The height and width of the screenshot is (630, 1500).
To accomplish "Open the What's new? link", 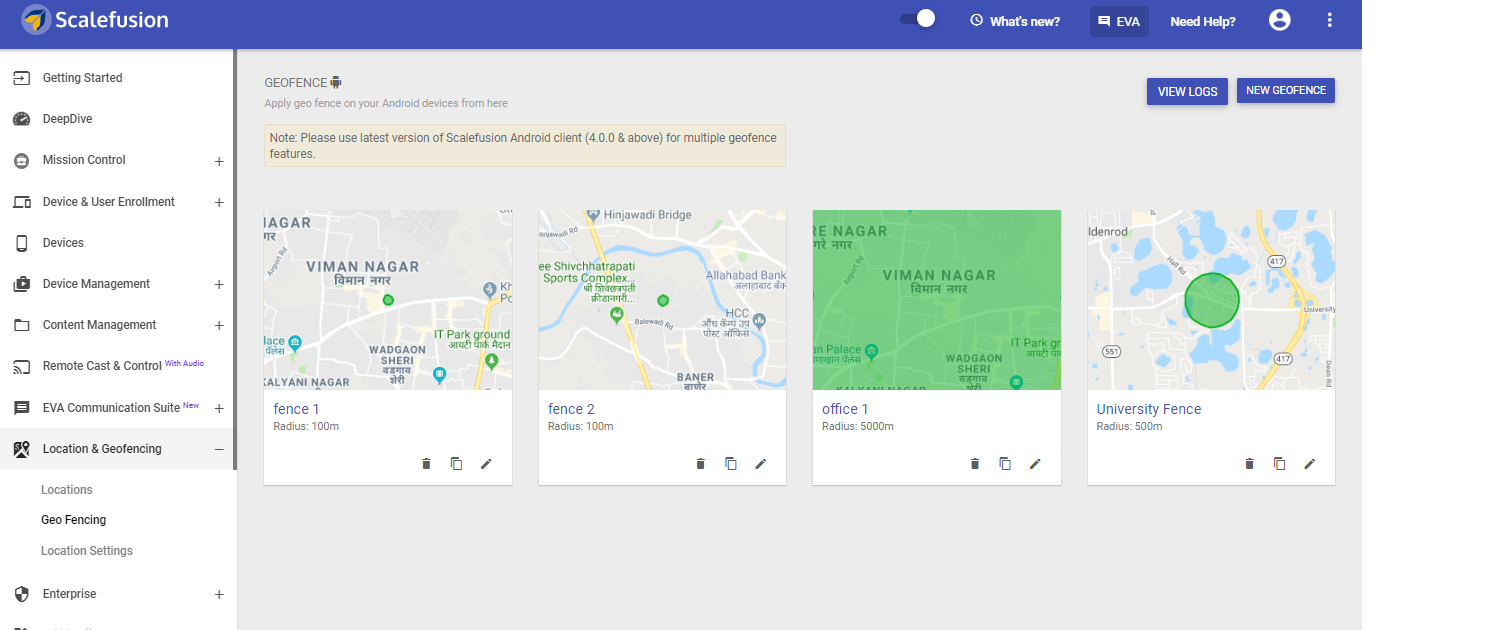I will pos(1015,21).
